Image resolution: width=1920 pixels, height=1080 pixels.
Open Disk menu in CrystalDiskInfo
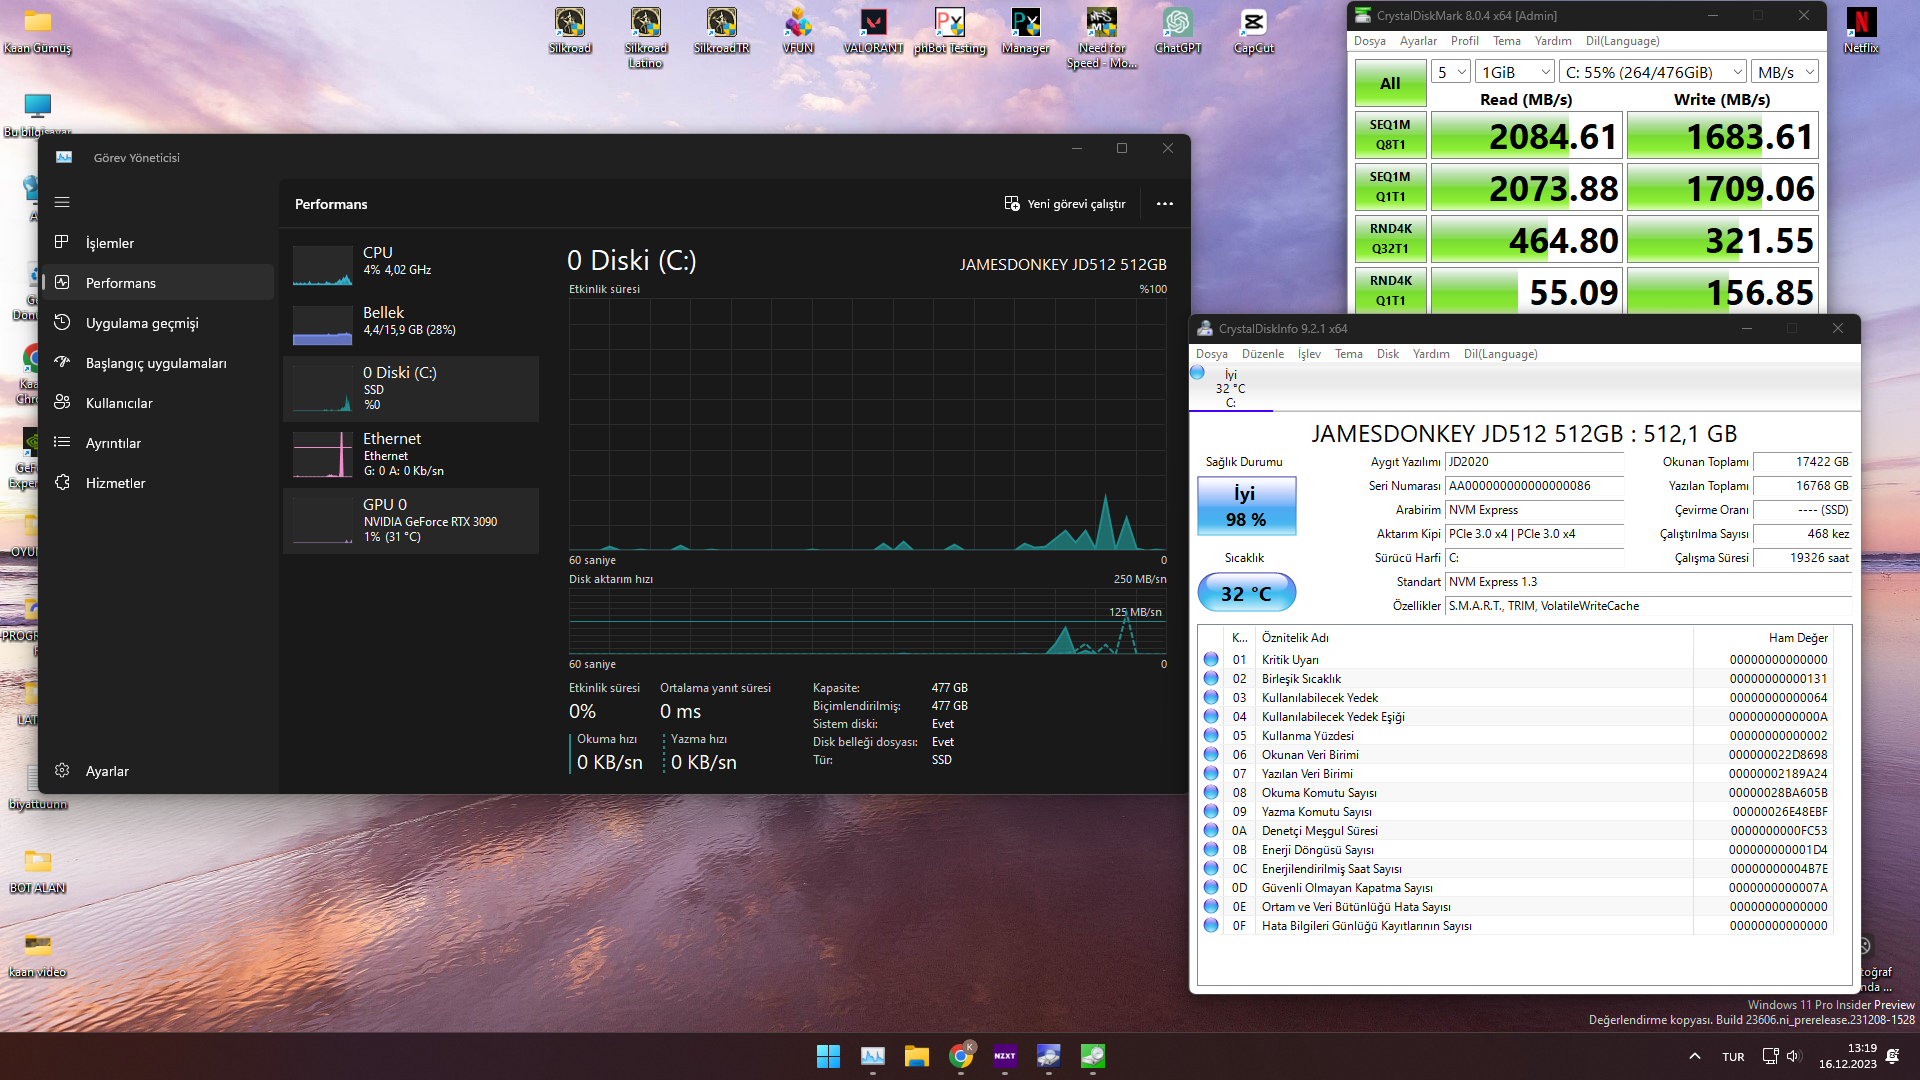click(x=1387, y=354)
